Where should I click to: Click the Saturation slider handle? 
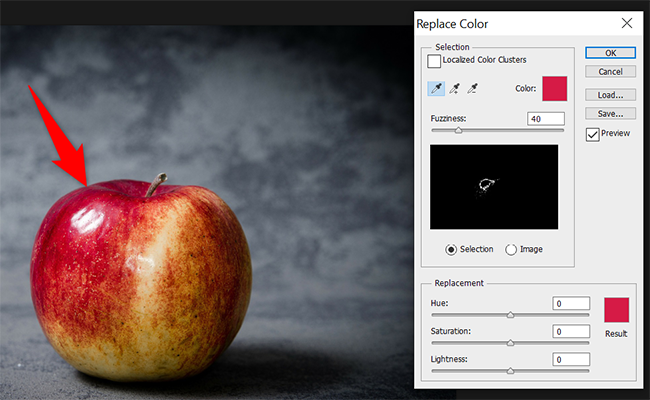[510, 343]
